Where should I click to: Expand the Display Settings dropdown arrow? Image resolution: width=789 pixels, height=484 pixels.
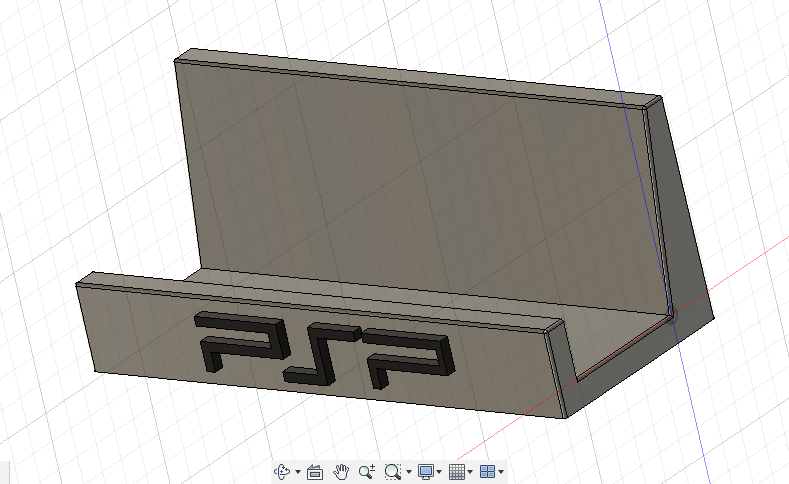[x=439, y=472]
